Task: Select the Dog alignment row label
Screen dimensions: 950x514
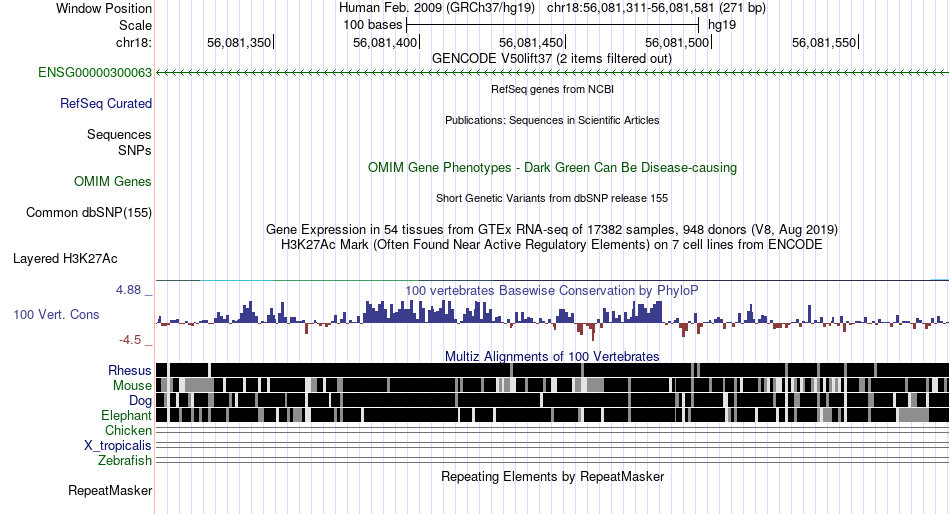Action: (x=140, y=401)
